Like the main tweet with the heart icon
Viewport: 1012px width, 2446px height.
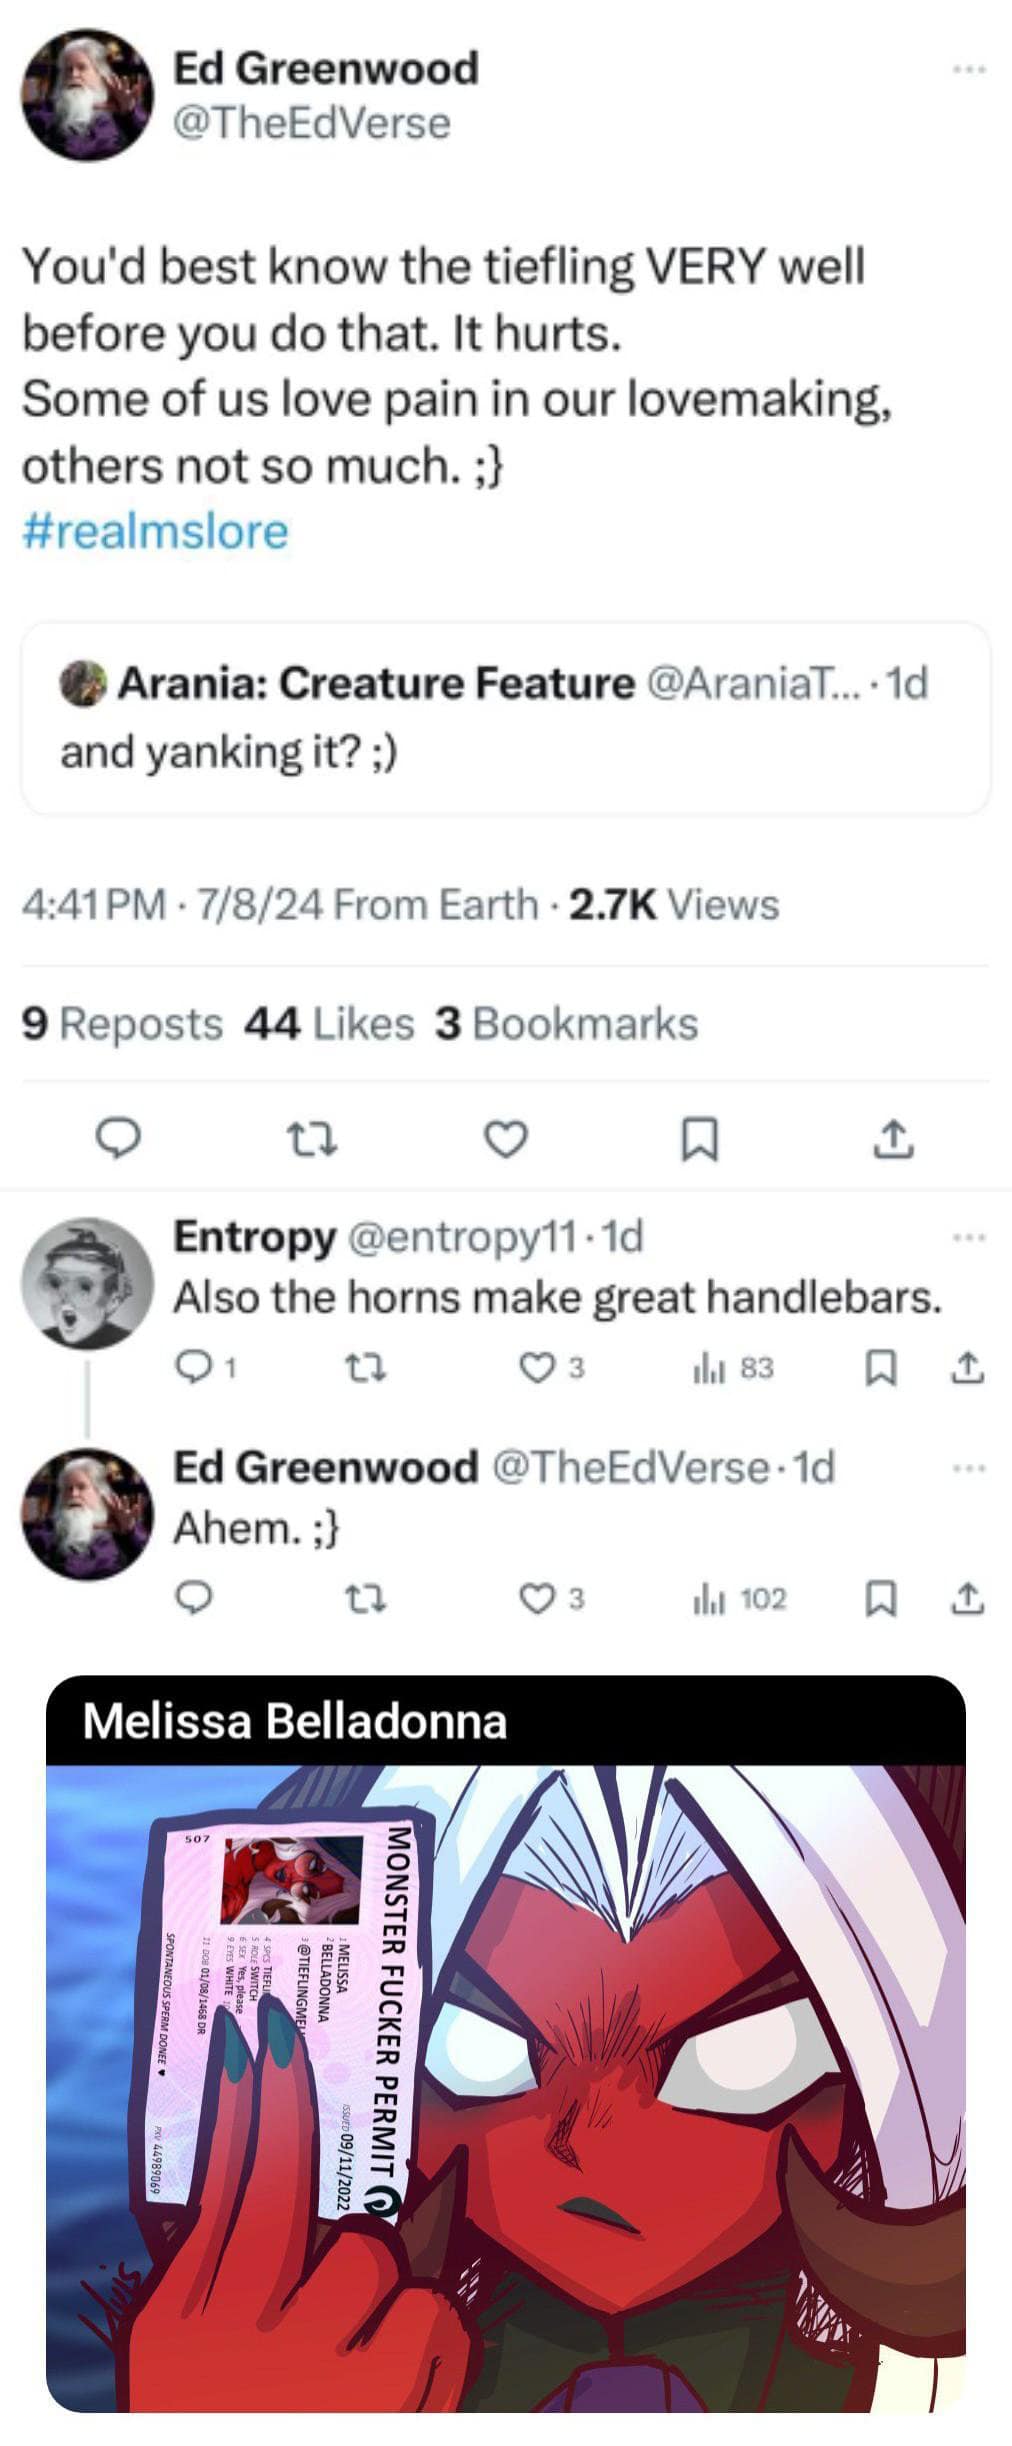coord(505,1139)
